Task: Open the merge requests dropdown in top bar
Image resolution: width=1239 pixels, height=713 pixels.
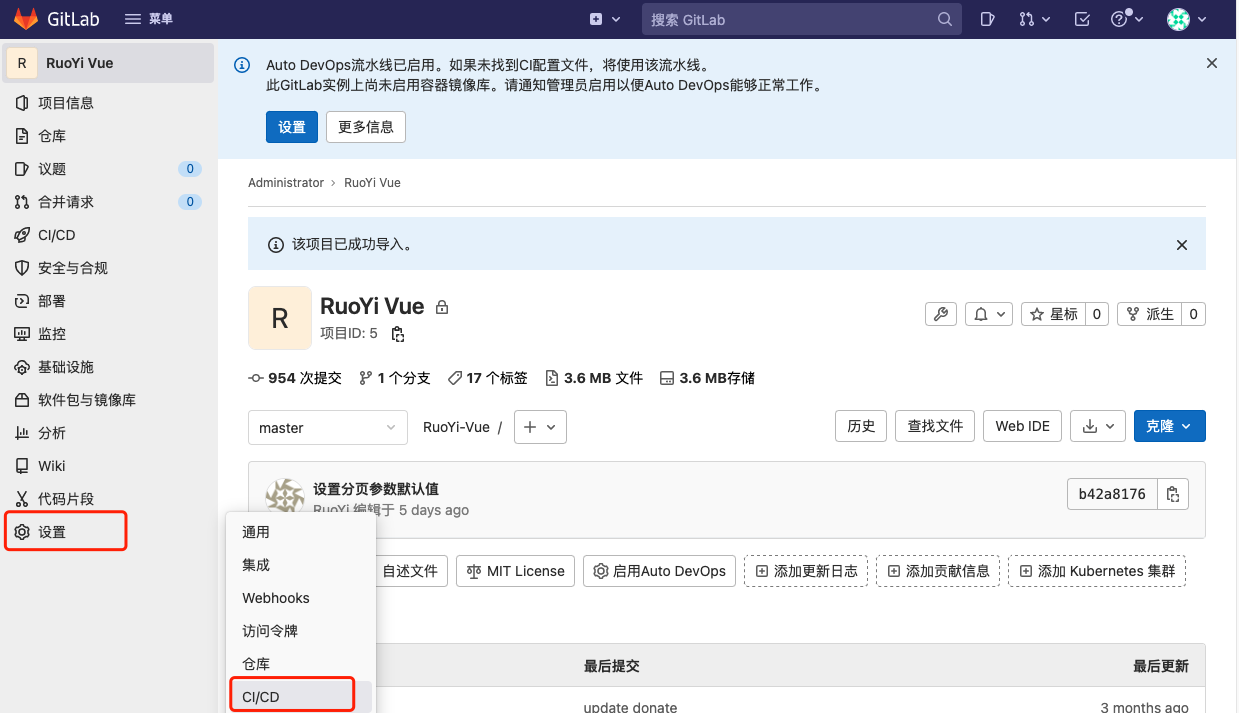Action: (x=1035, y=19)
